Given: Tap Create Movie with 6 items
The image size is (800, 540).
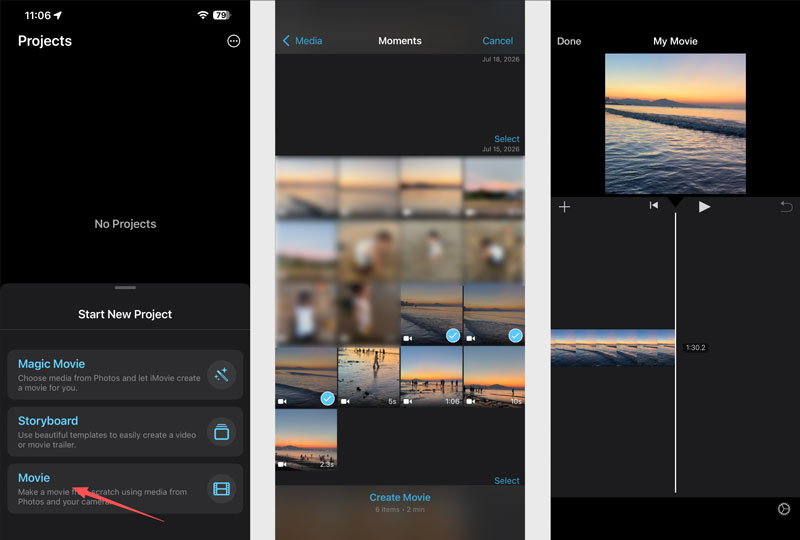Looking at the screenshot, I should click(x=399, y=498).
